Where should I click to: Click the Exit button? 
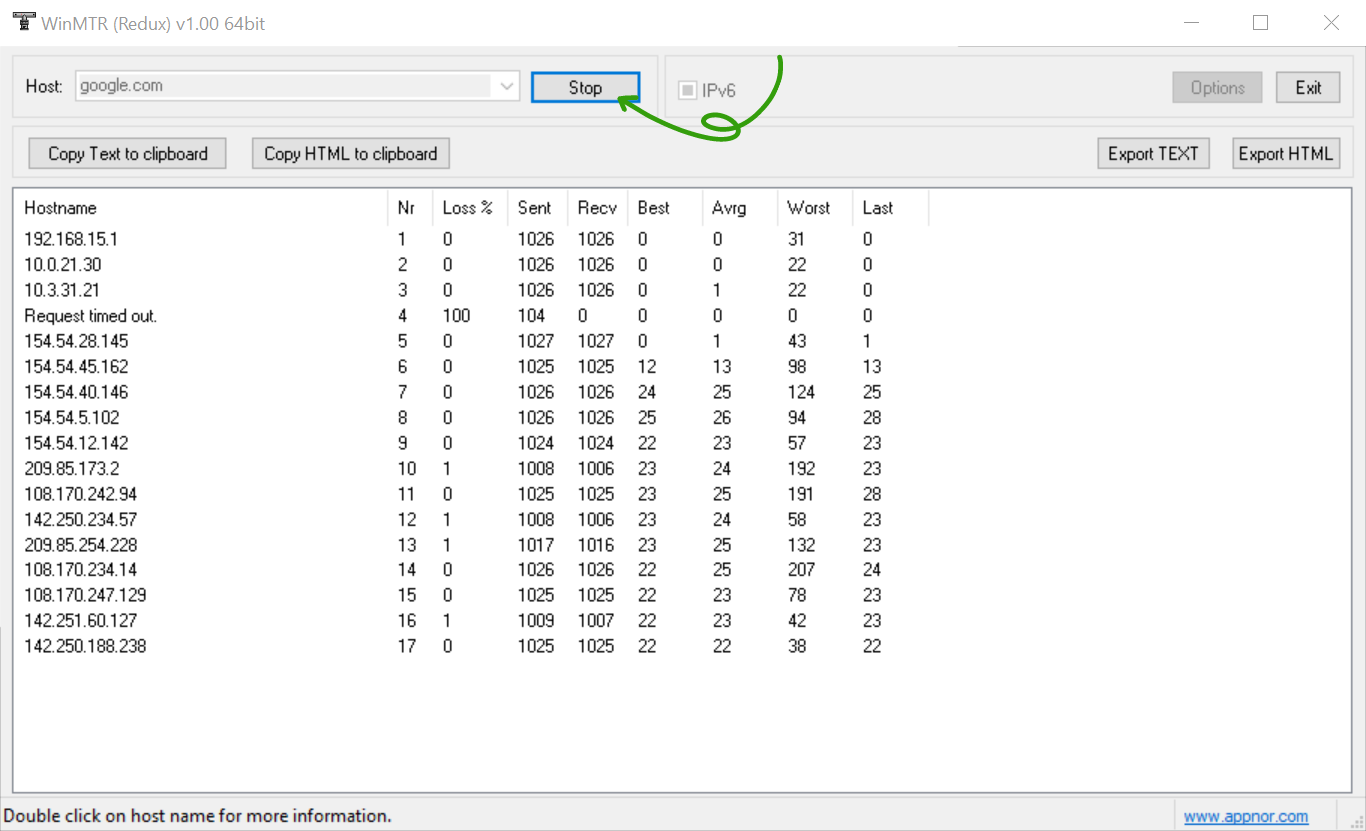[1308, 88]
